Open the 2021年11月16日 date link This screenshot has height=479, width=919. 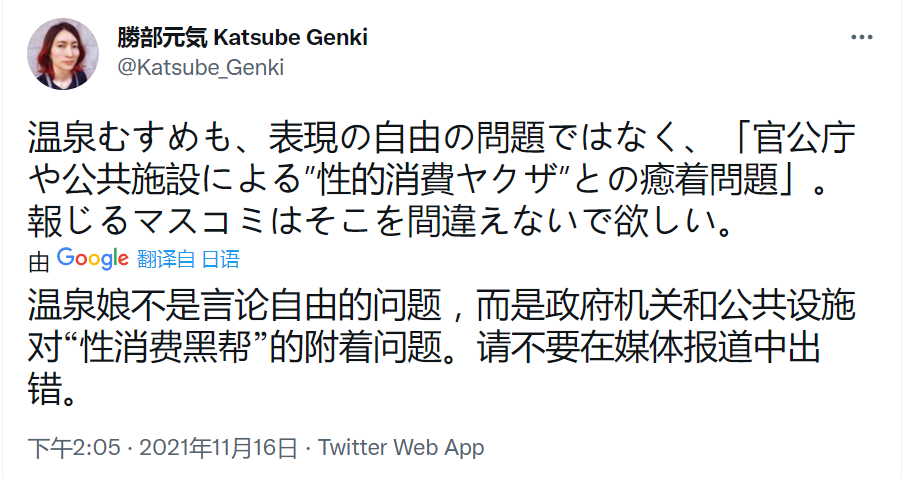[218, 447]
